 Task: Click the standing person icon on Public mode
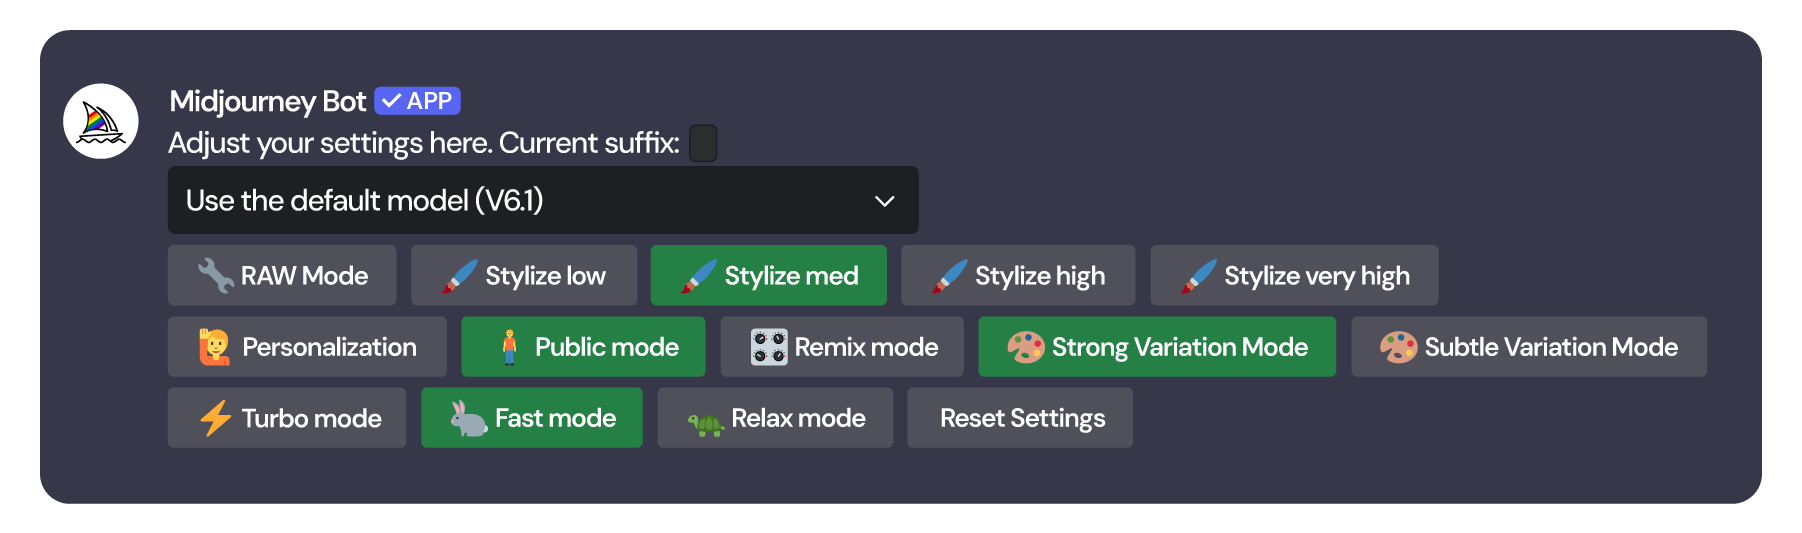coord(510,347)
